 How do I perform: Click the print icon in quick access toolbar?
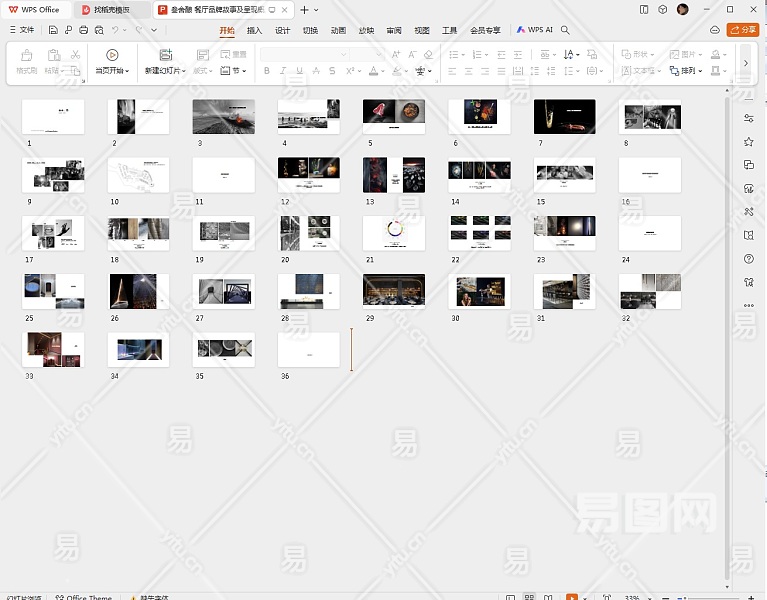[83, 30]
